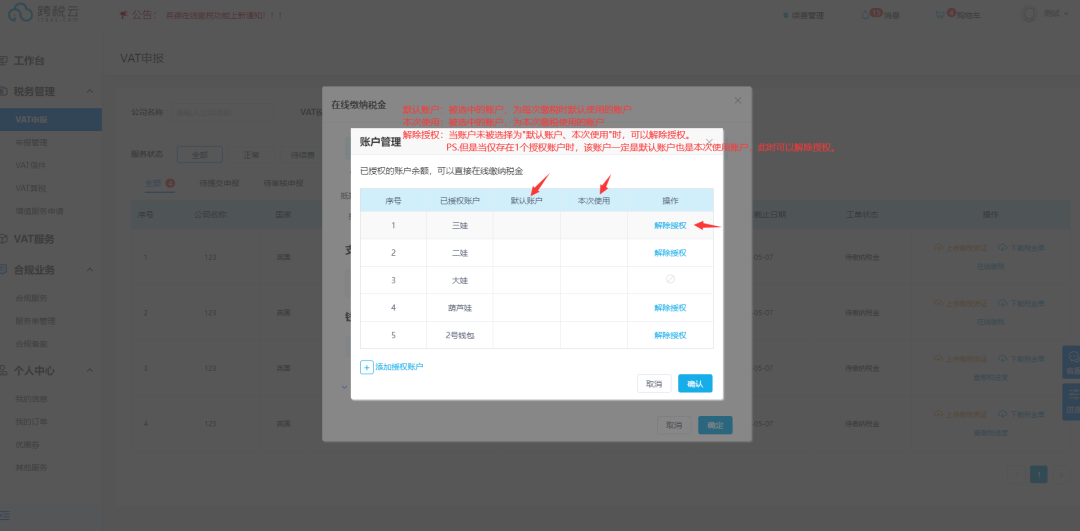Image resolution: width=1080 pixels, height=531 pixels.
Task: Collapse the sidebar using the bottom-left menu icon
Action: point(6,515)
